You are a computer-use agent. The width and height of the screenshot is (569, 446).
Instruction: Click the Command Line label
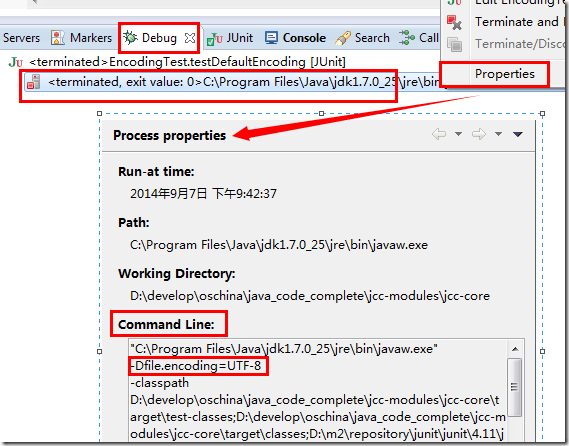coord(166,324)
